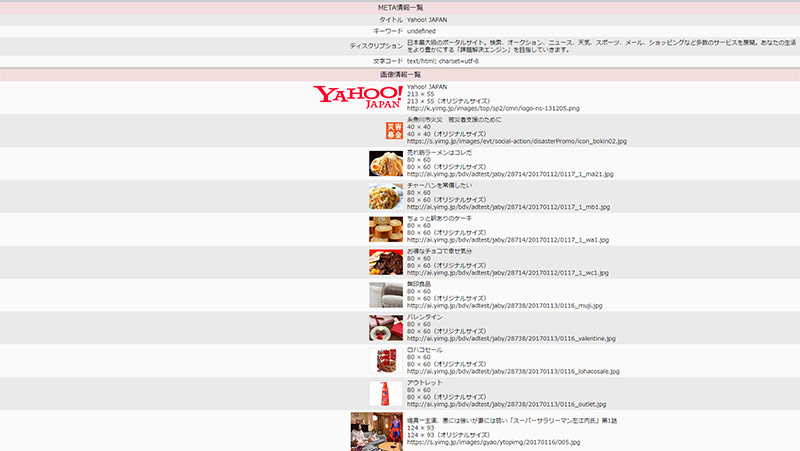Viewport: 800px width, 451px height.
Task: Click the alt text 'ちょっと訳ありのケーキ'
Action: tap(439, 218)
